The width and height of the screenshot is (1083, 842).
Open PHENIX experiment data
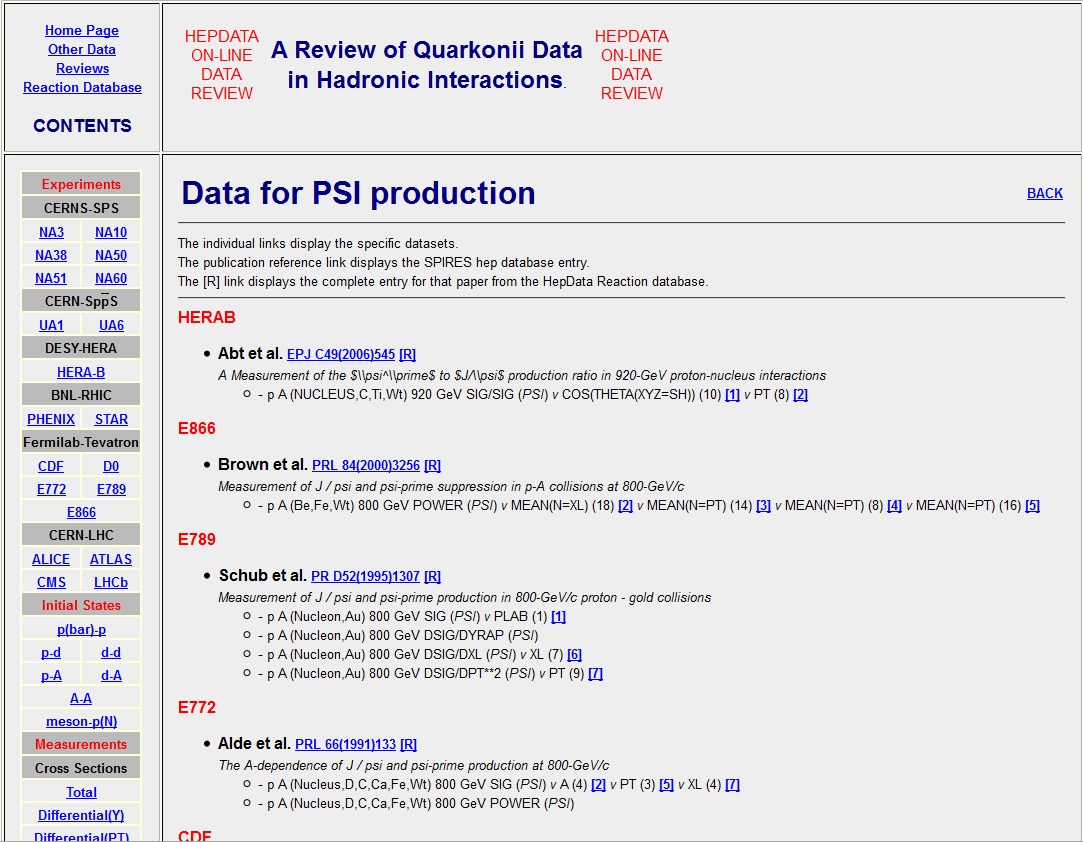(51, 420)
